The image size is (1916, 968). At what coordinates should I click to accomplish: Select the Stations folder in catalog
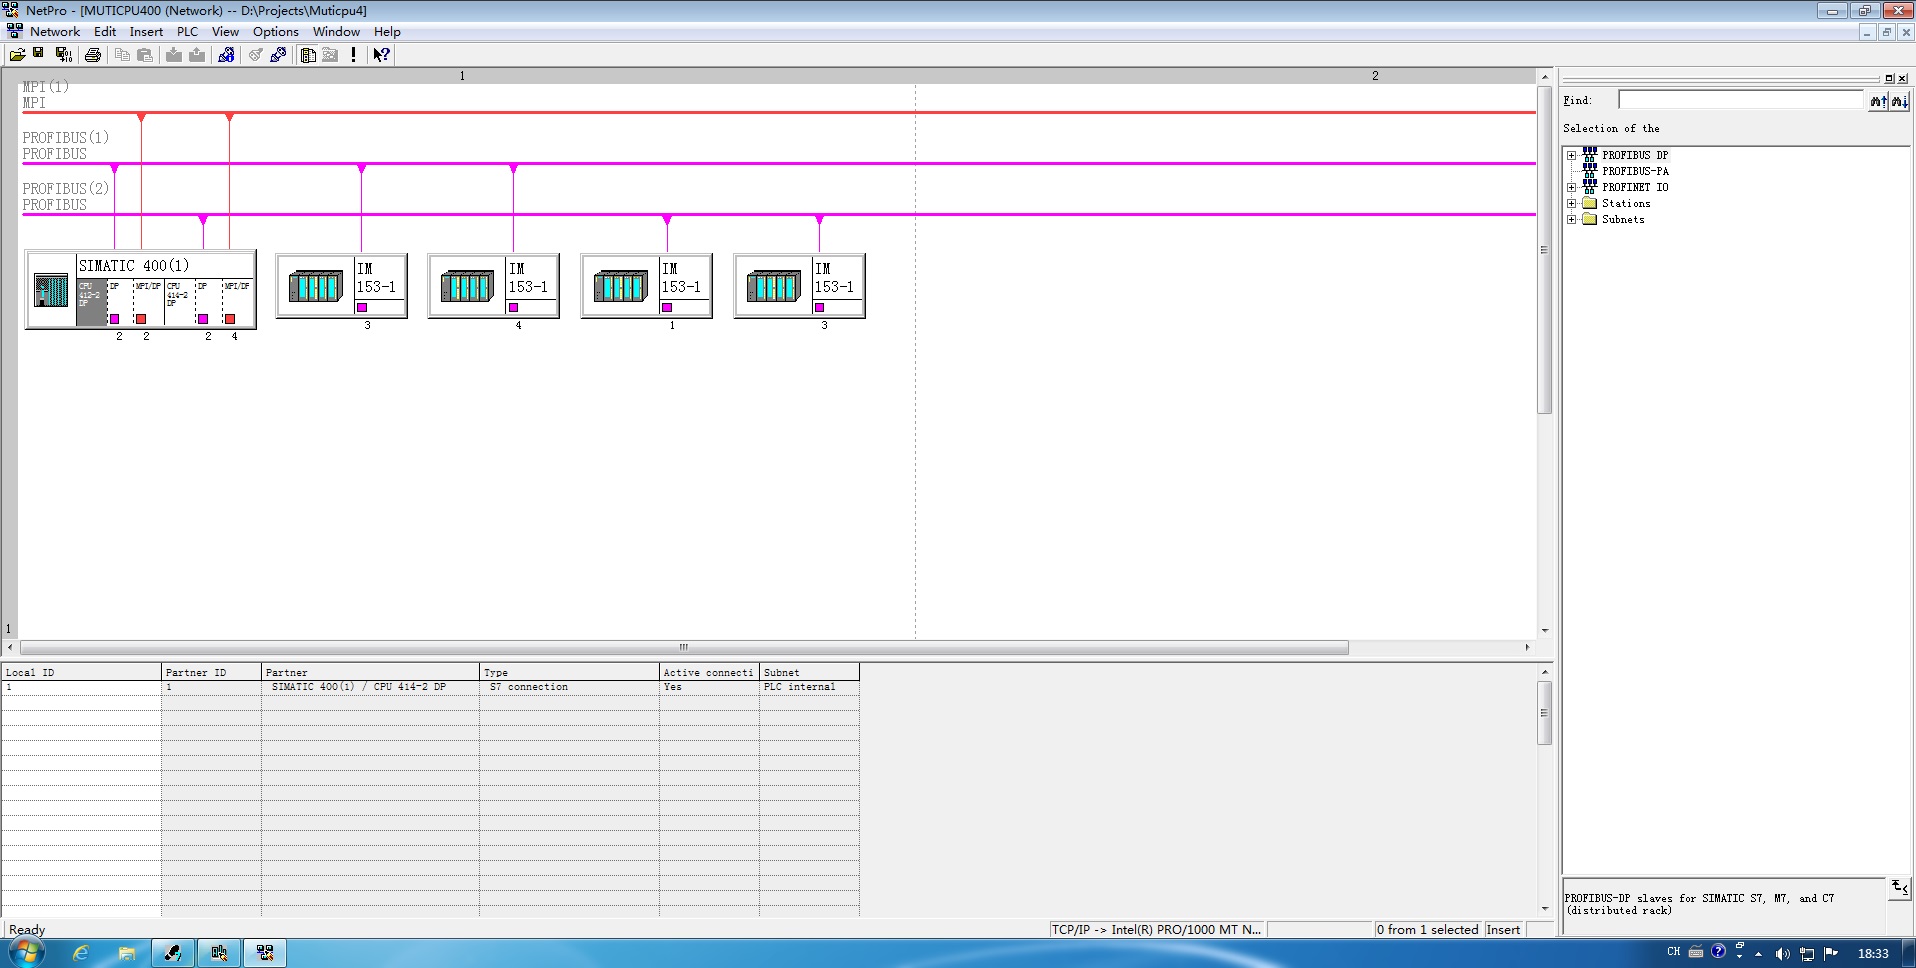(x=1625, y=204)
